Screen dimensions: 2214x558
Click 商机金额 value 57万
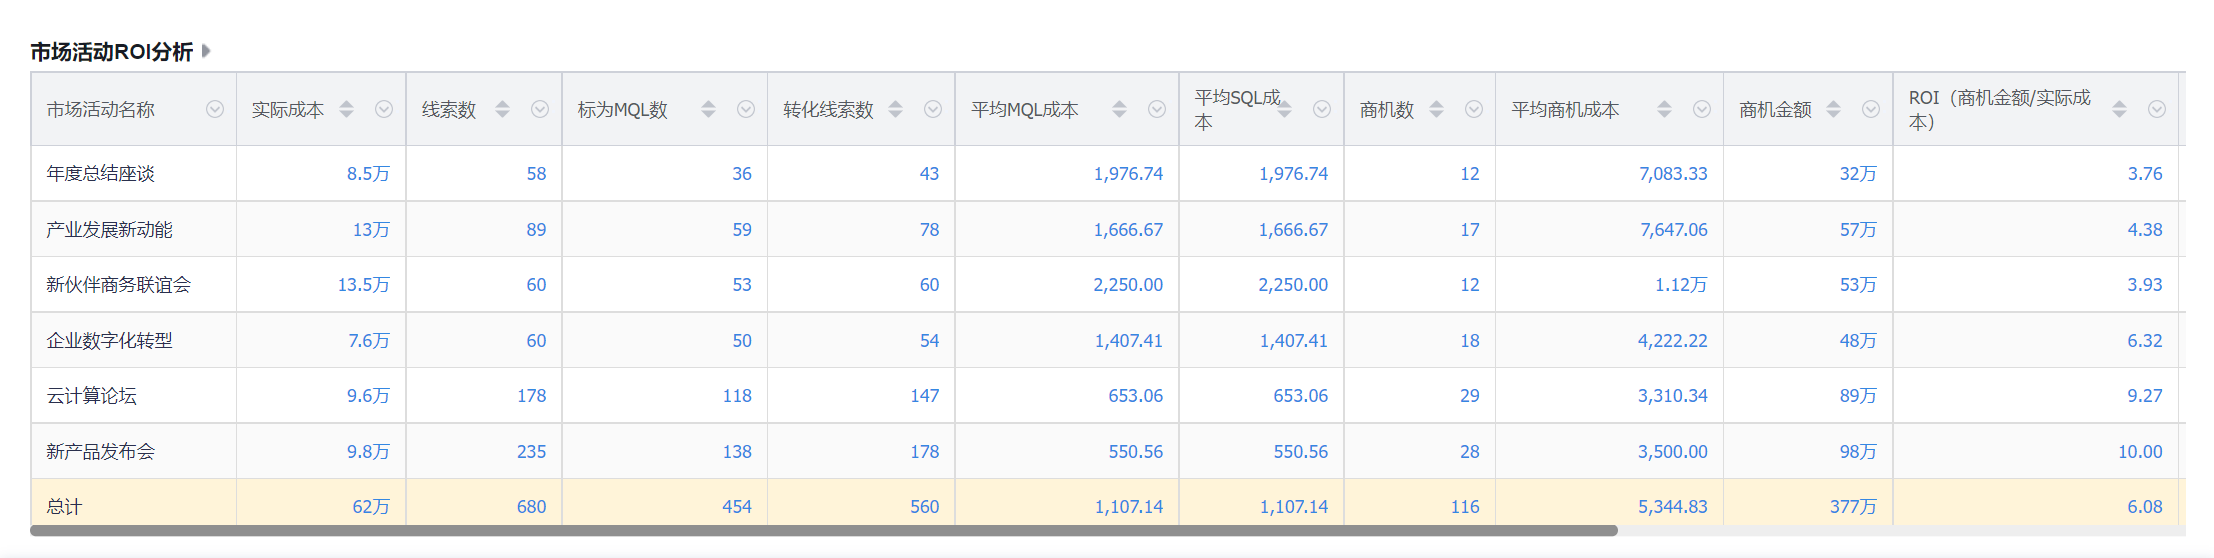(1858, 230)
